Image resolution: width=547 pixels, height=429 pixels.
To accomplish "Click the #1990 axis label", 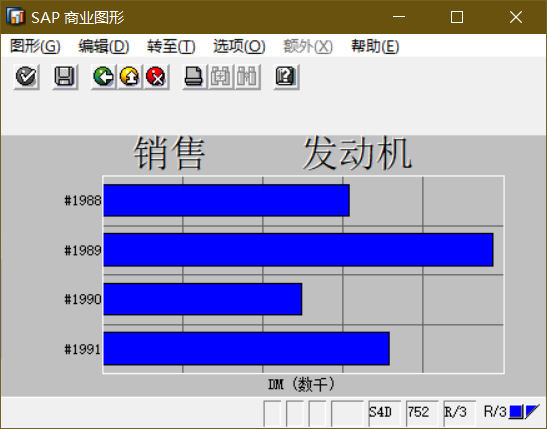I will [x=83, y=299].
